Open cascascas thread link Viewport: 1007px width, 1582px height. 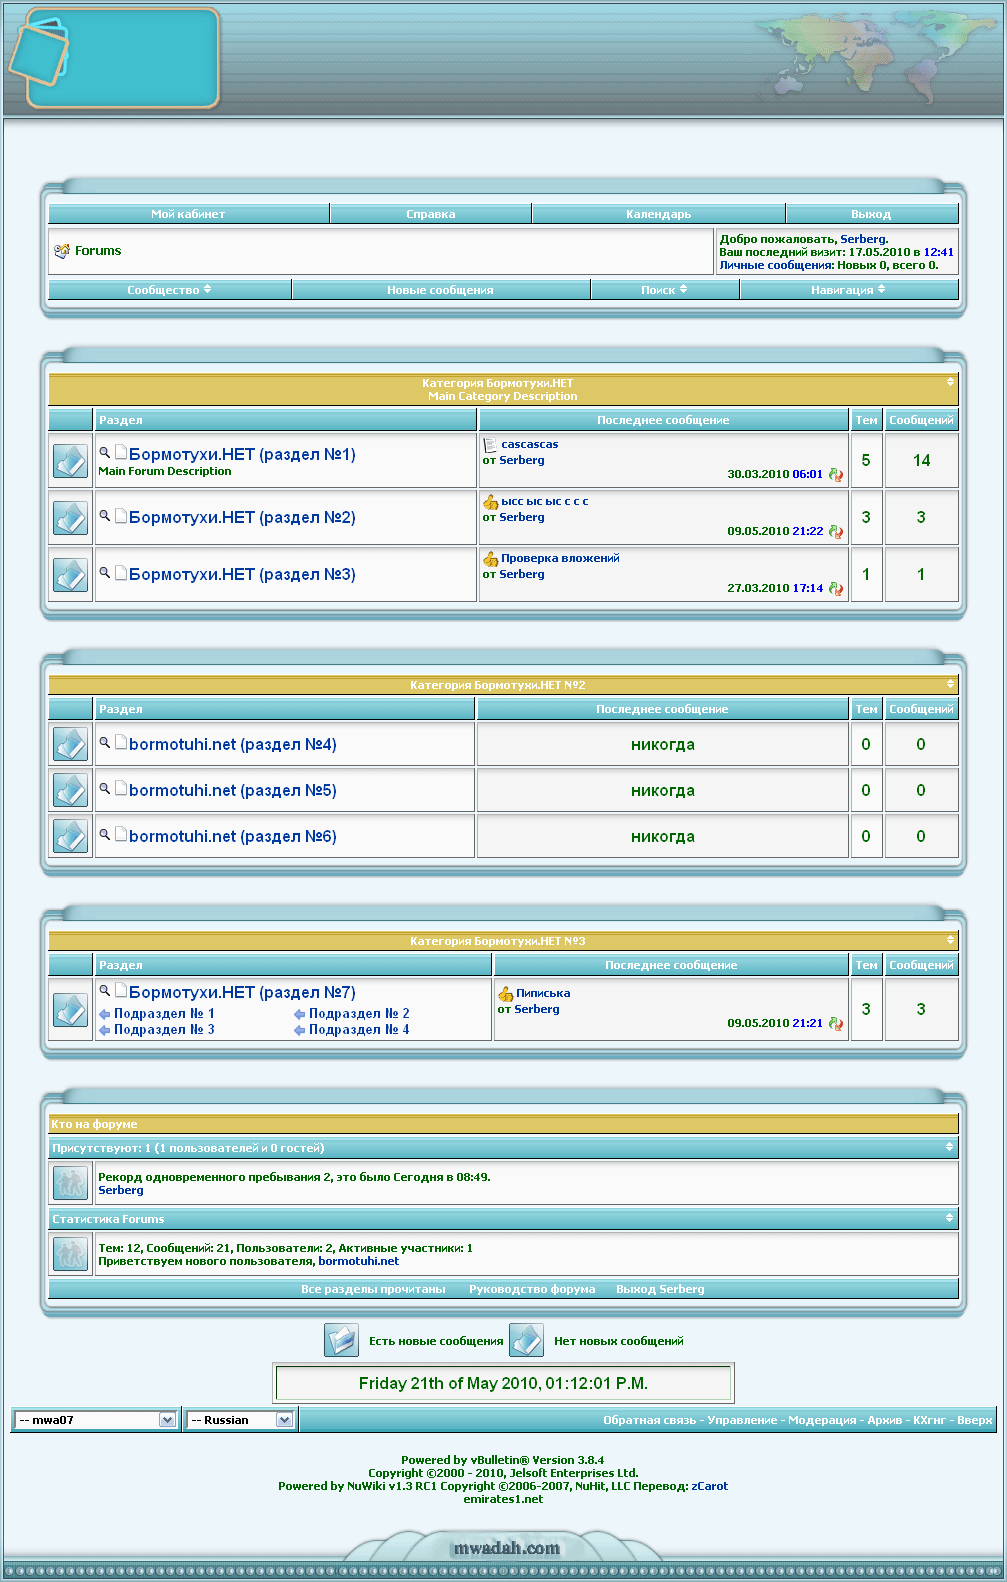point(530,445)
